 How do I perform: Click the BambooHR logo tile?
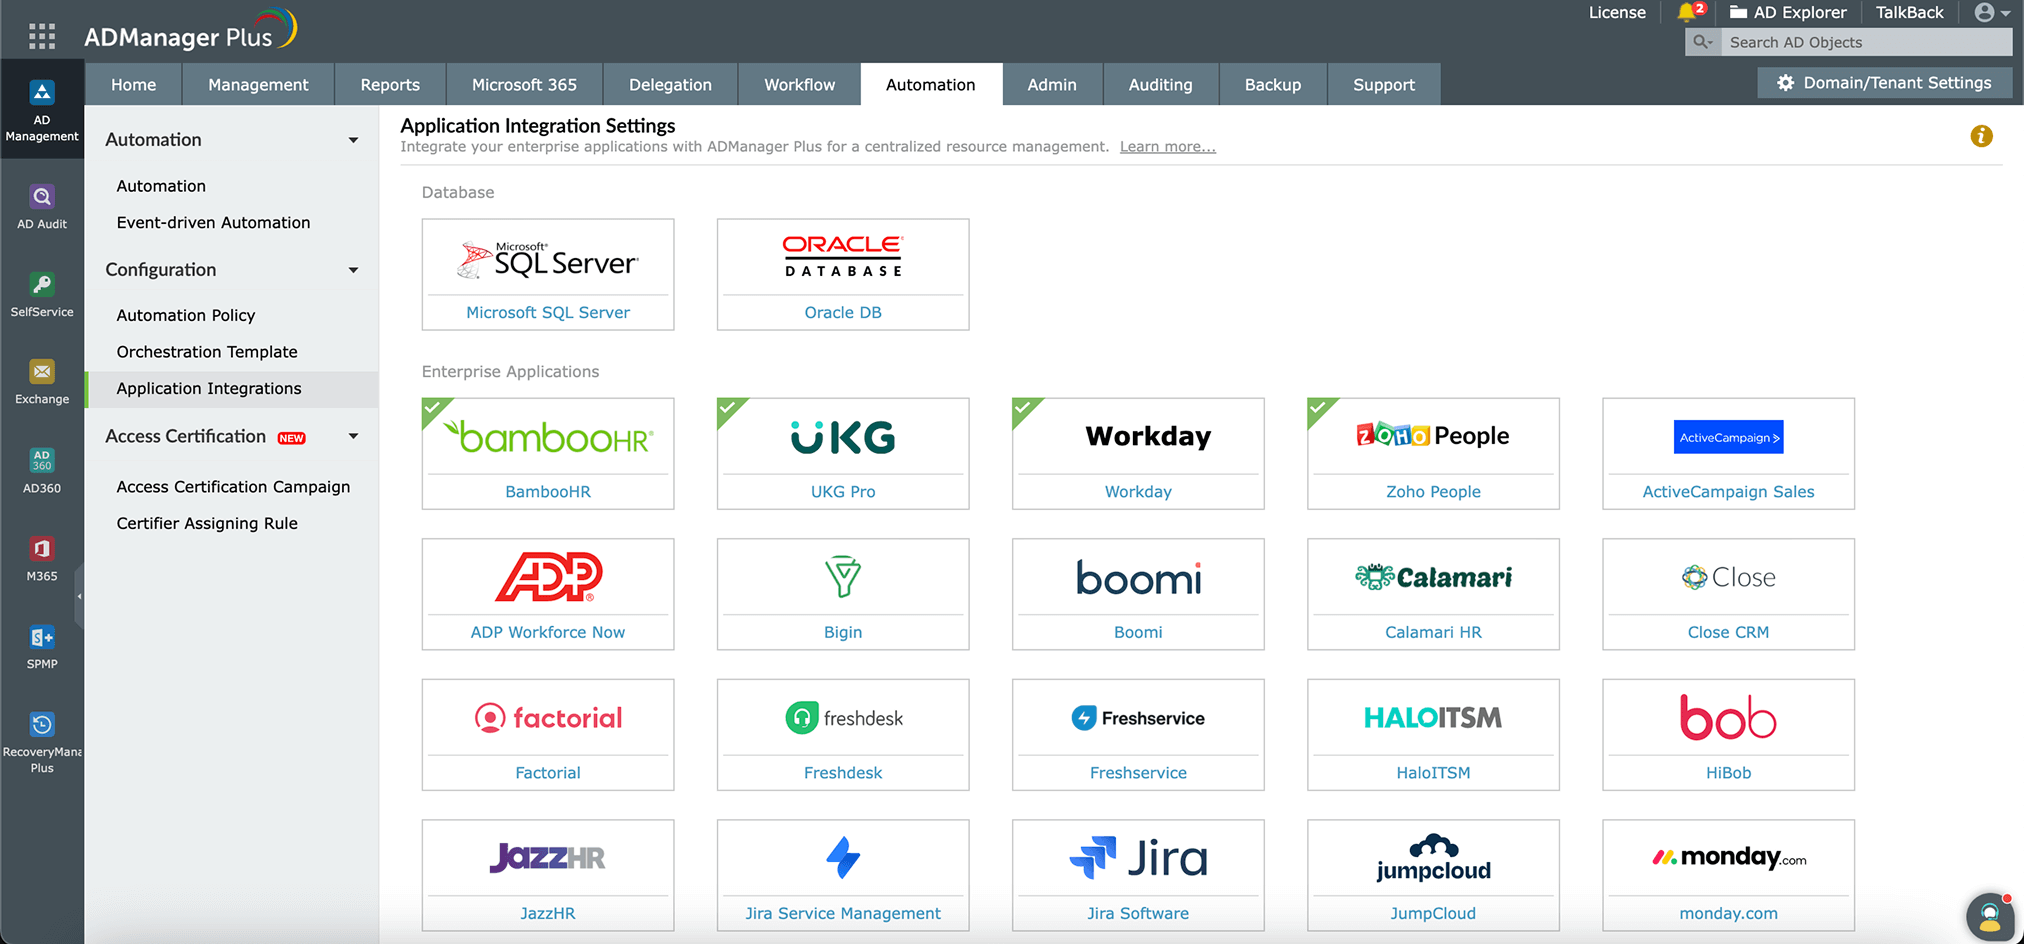pyautogui.click(x=548, y=437)
